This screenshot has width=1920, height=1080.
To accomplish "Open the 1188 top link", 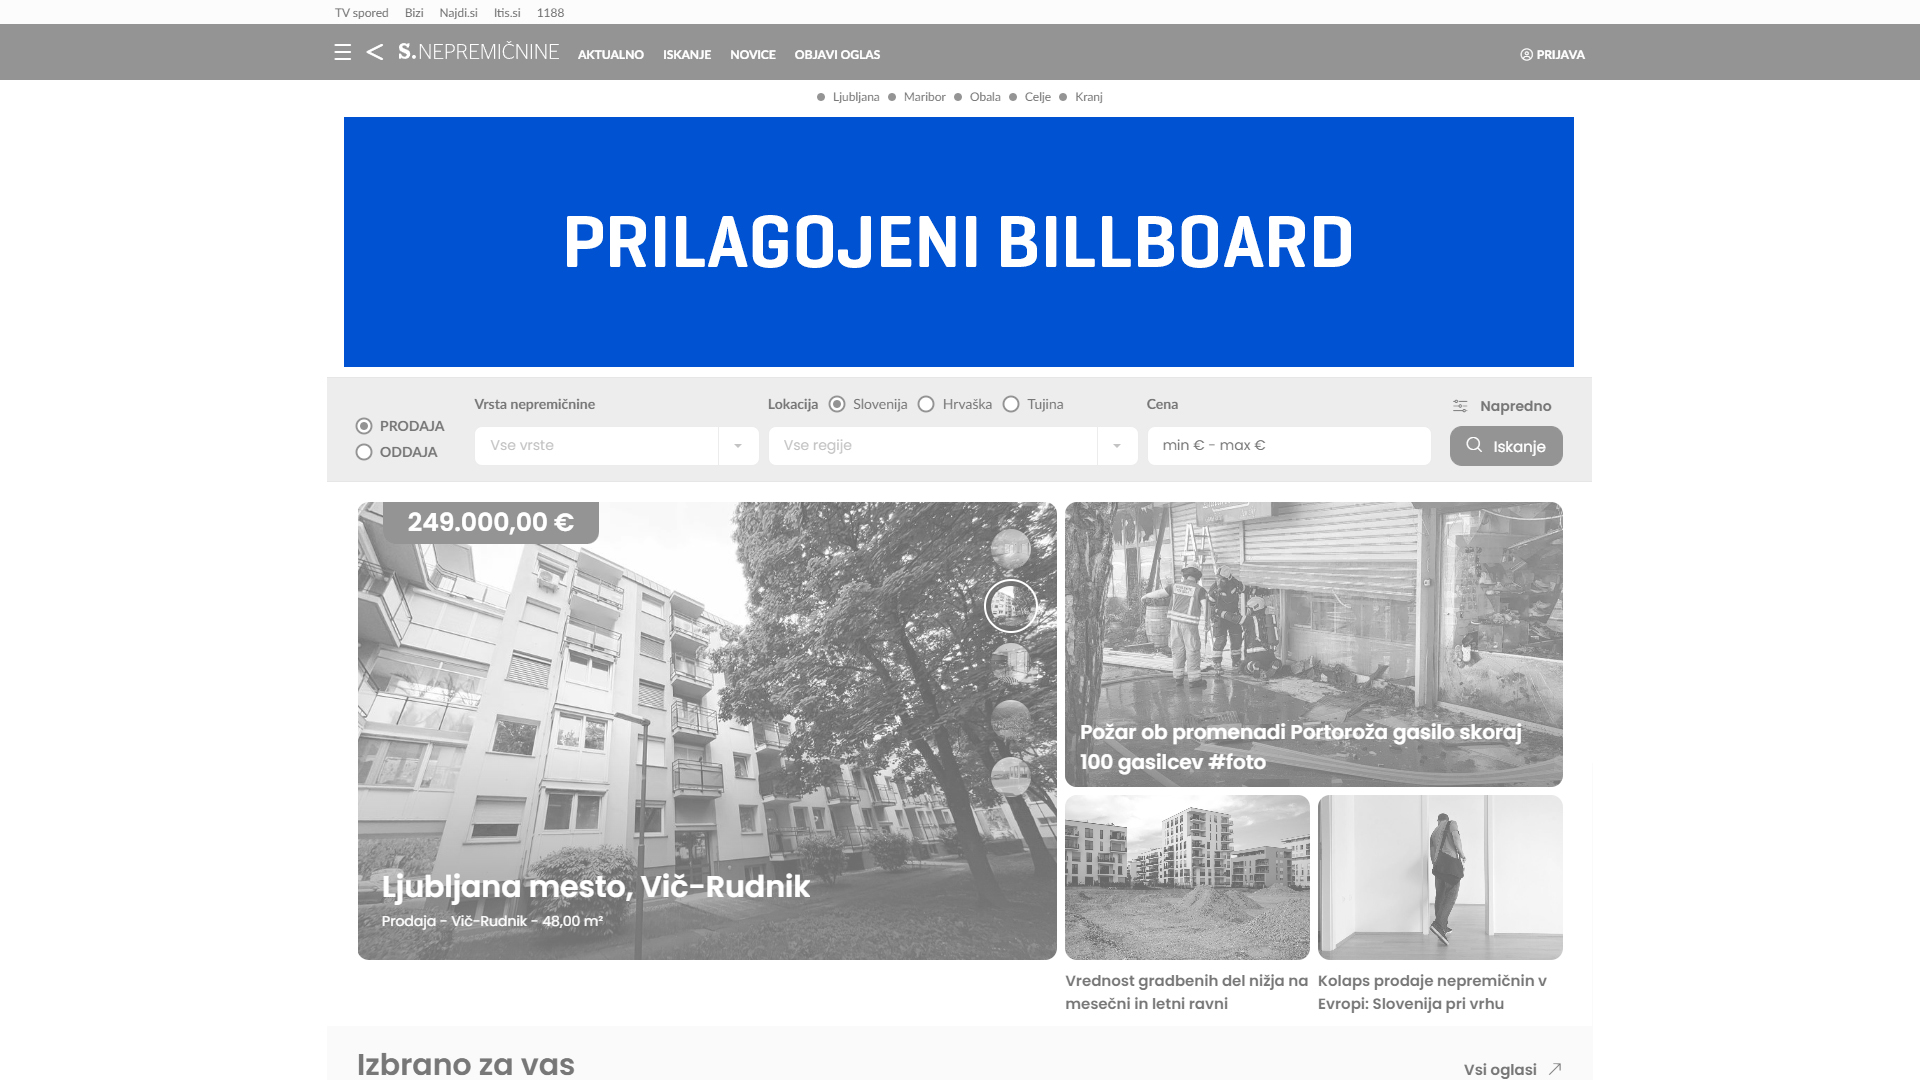I will coord(550,13).
